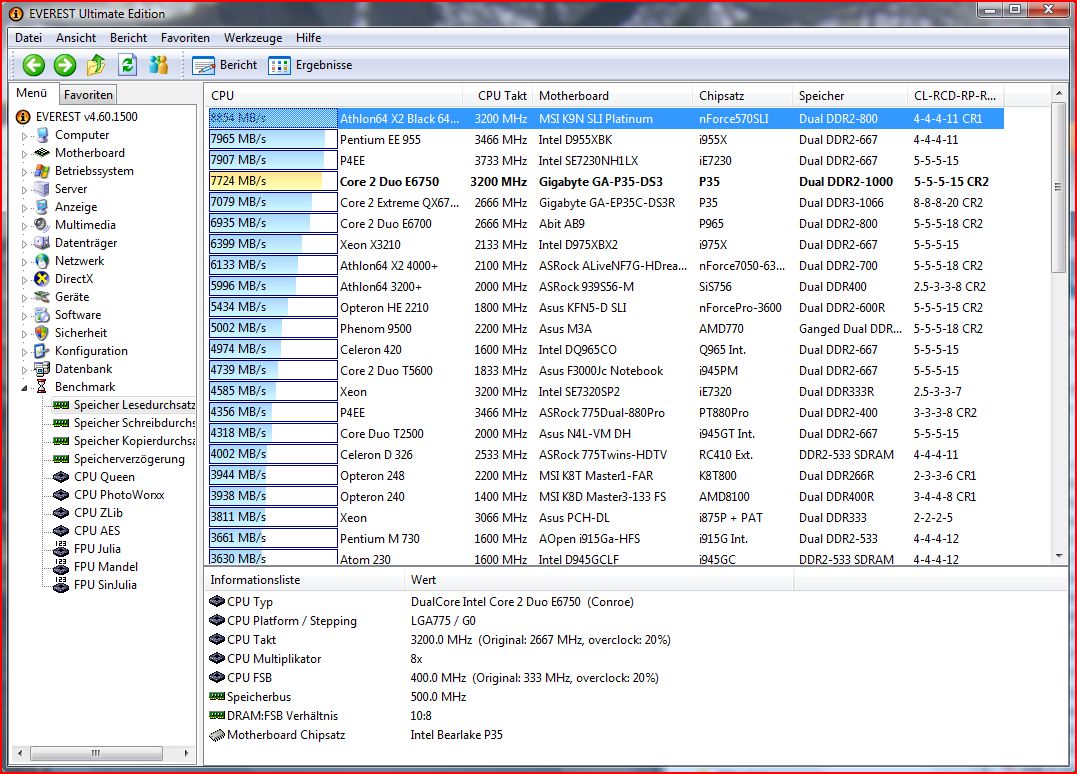Open the Hilfe menu
Screen dimensions: 1077x774
coord(308,38)
